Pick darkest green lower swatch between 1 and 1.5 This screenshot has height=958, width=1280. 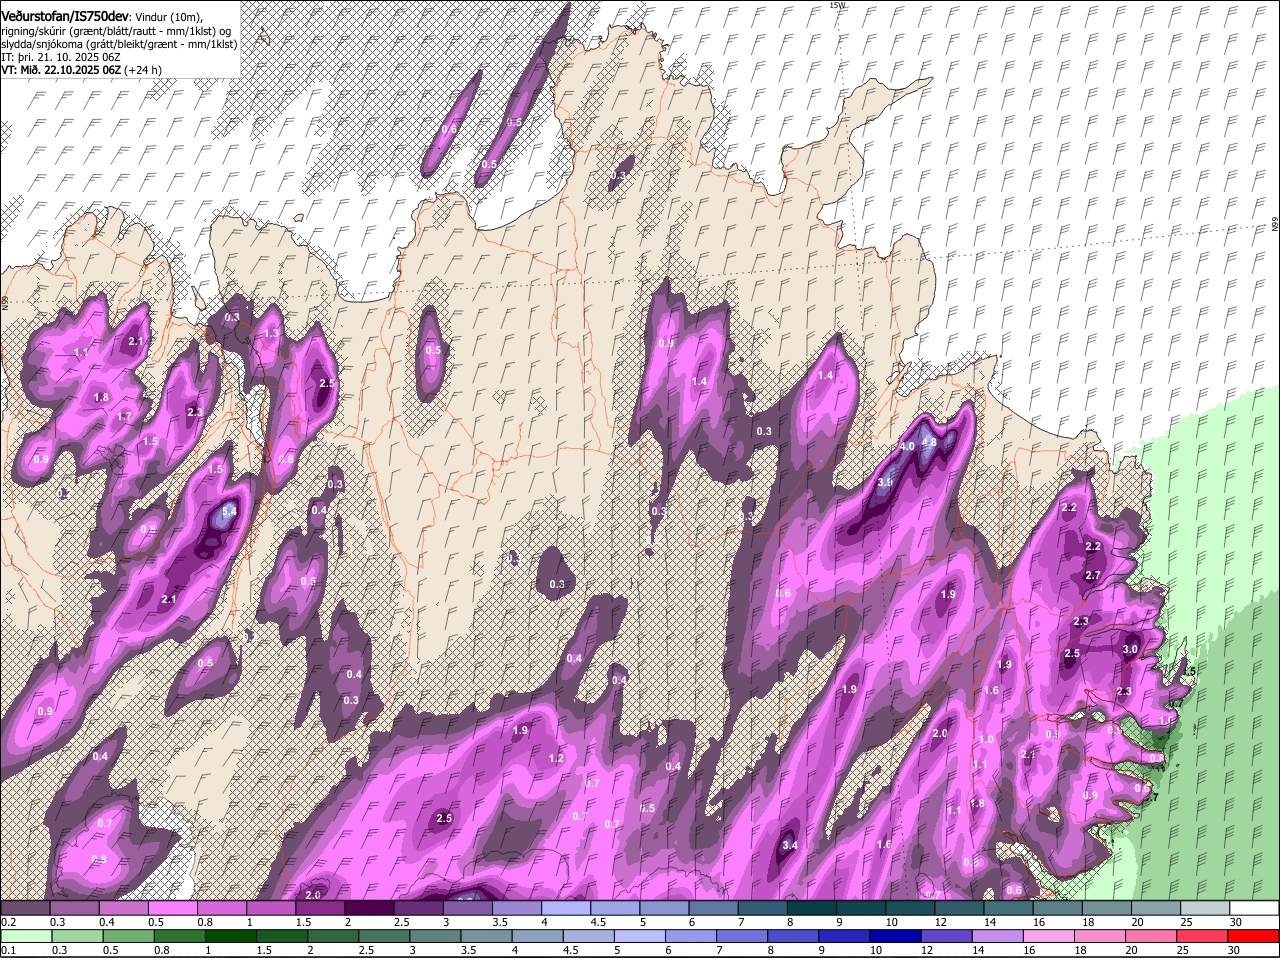(229, 937)
